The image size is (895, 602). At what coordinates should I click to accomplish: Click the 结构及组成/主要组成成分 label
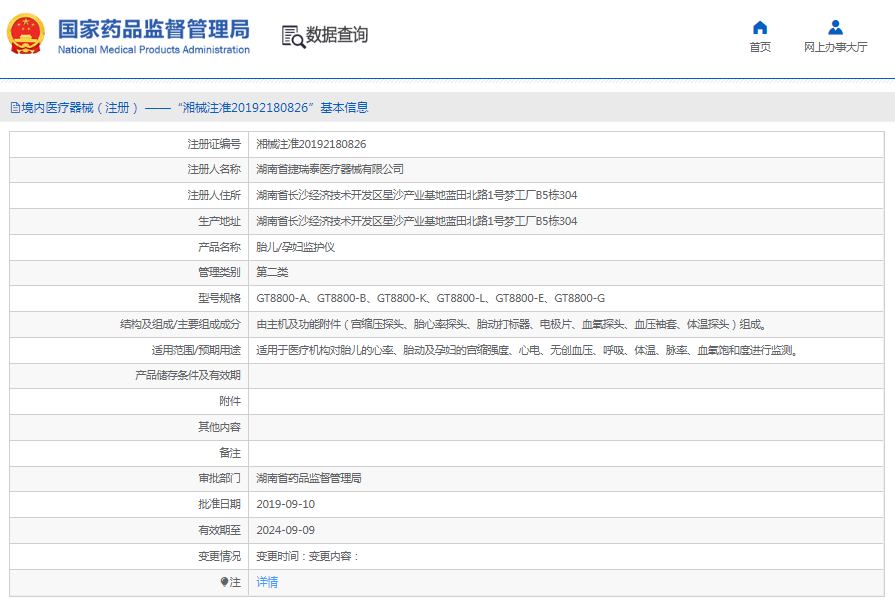pos(180,324)
